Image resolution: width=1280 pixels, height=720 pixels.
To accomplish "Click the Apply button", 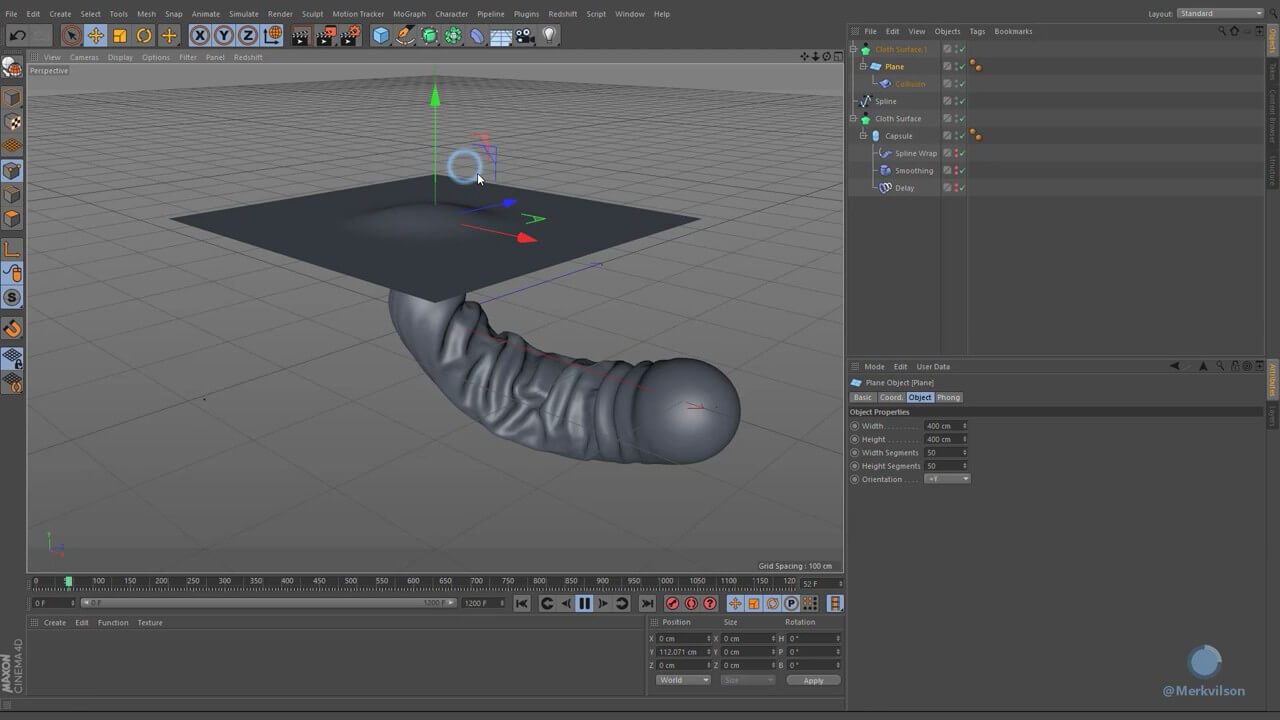I will 813,680.
